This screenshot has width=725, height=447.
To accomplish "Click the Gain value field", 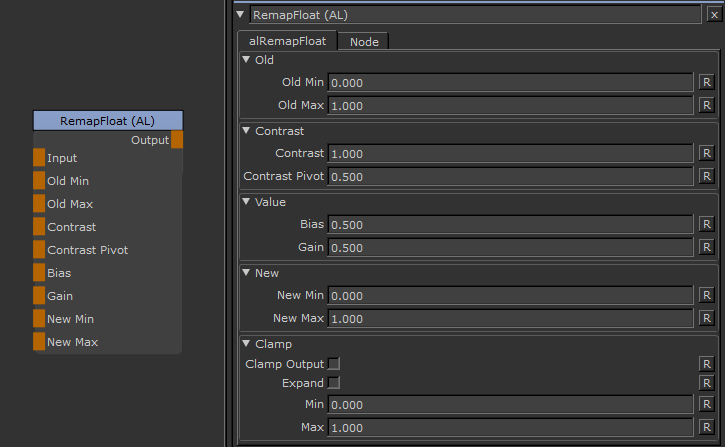I will 510,248.
